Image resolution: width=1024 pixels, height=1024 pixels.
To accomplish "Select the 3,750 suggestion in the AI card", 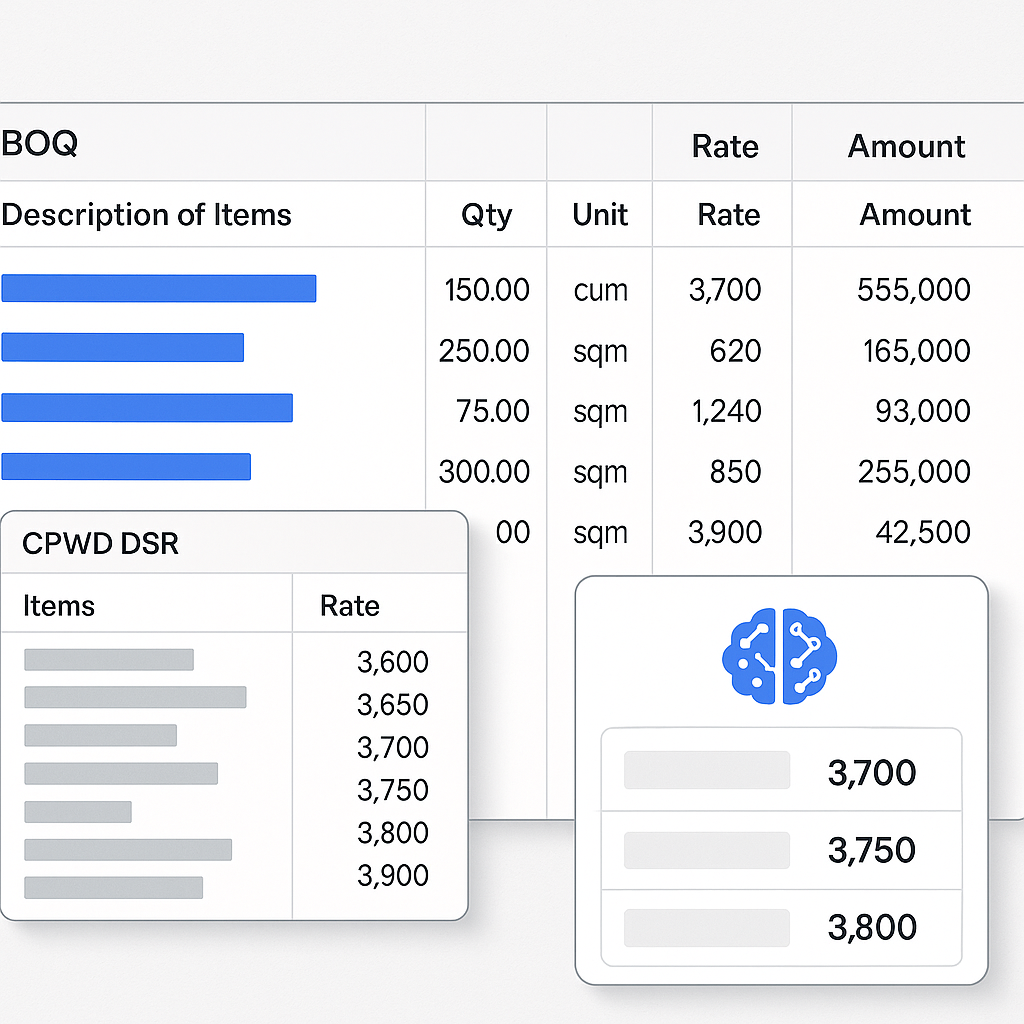I will click(x=781, y=850).
